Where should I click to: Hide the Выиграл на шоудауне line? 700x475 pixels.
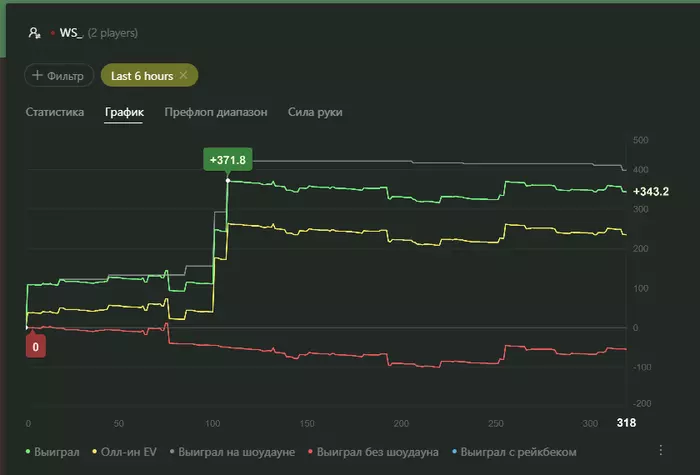pos(234,452)
